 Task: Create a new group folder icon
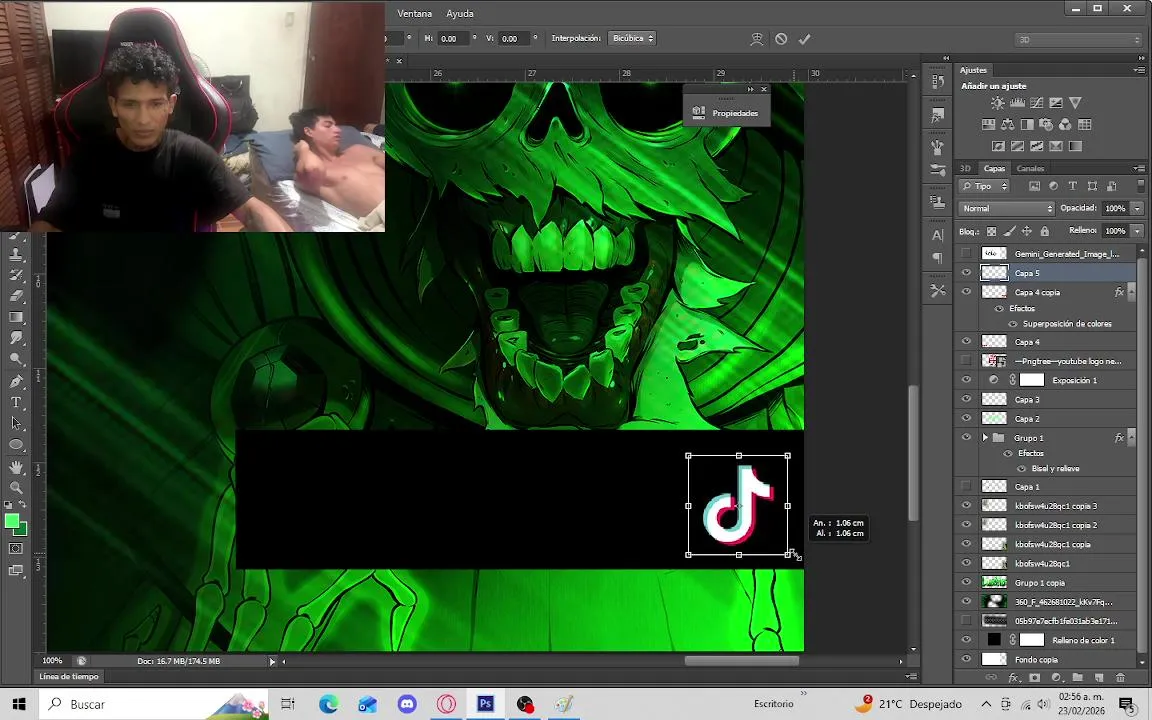point(1077,677)
